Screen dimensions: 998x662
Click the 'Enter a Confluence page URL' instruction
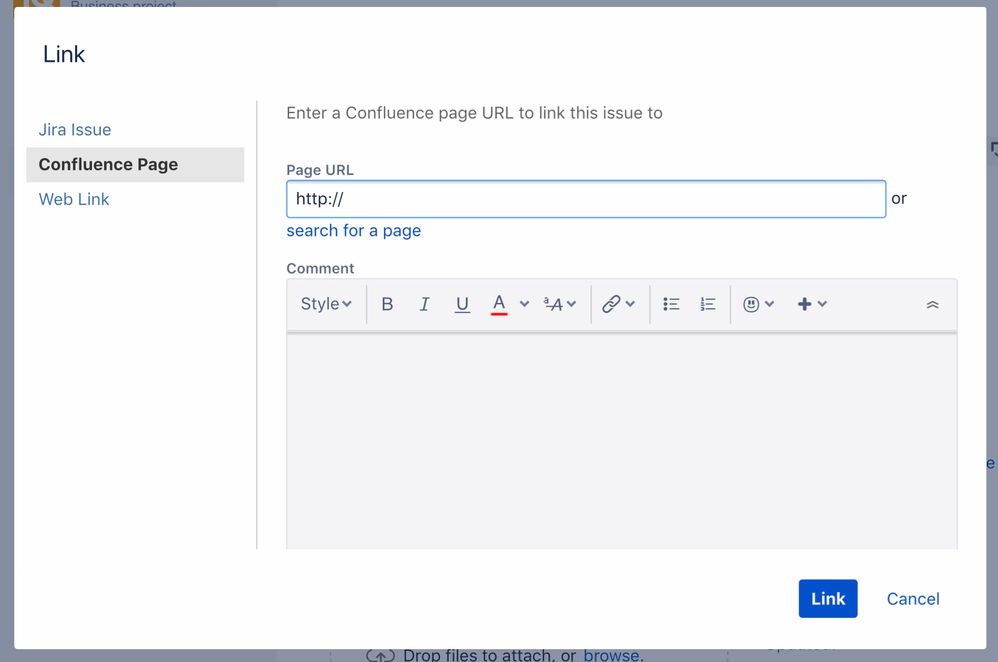[x=474, y=113]
